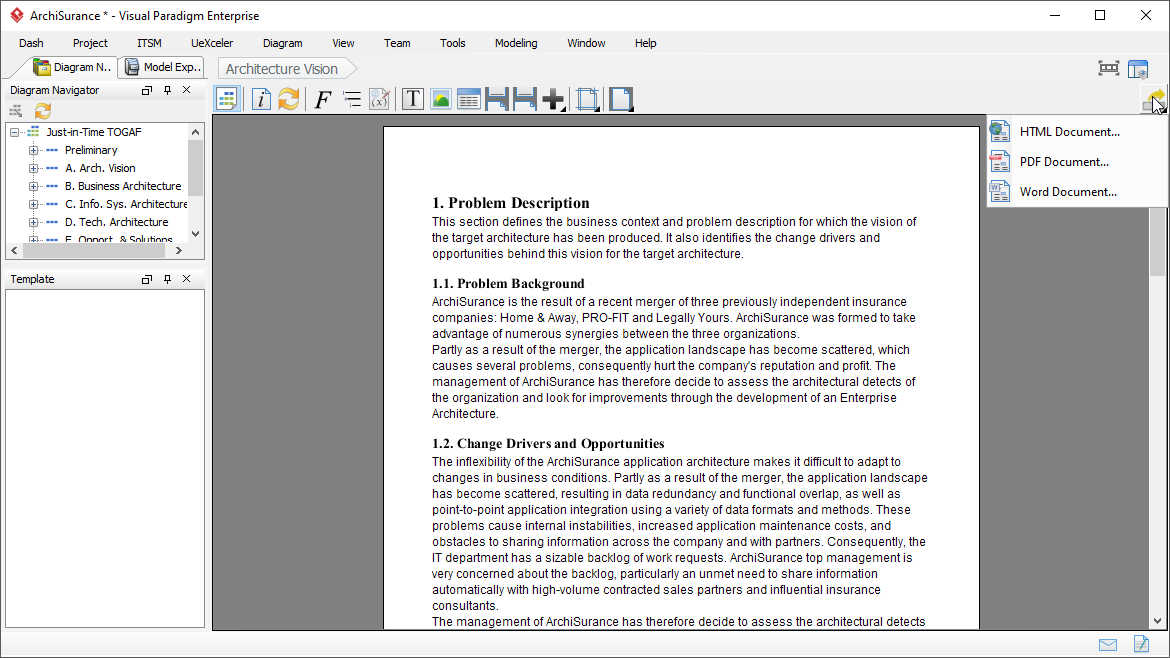Open the ITSM menu
This screenshot has width=1170, height=658.
[x=149, y=43]
